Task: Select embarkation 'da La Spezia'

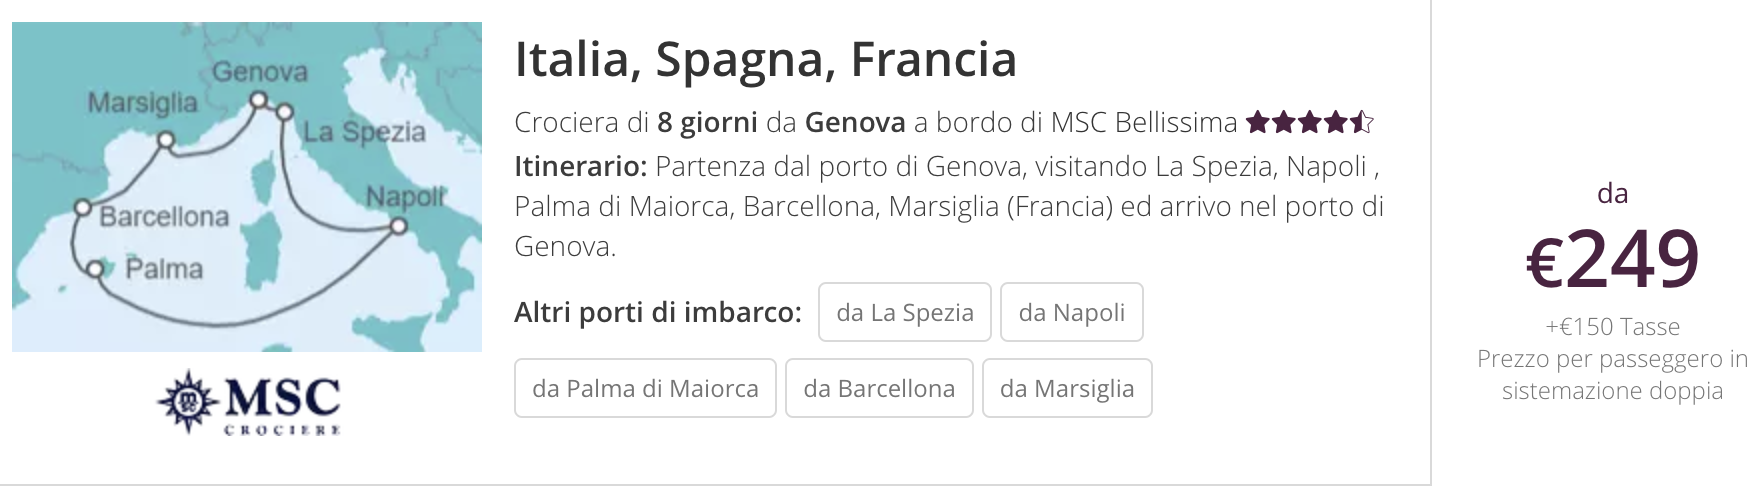Action: [x=905, y=312]
